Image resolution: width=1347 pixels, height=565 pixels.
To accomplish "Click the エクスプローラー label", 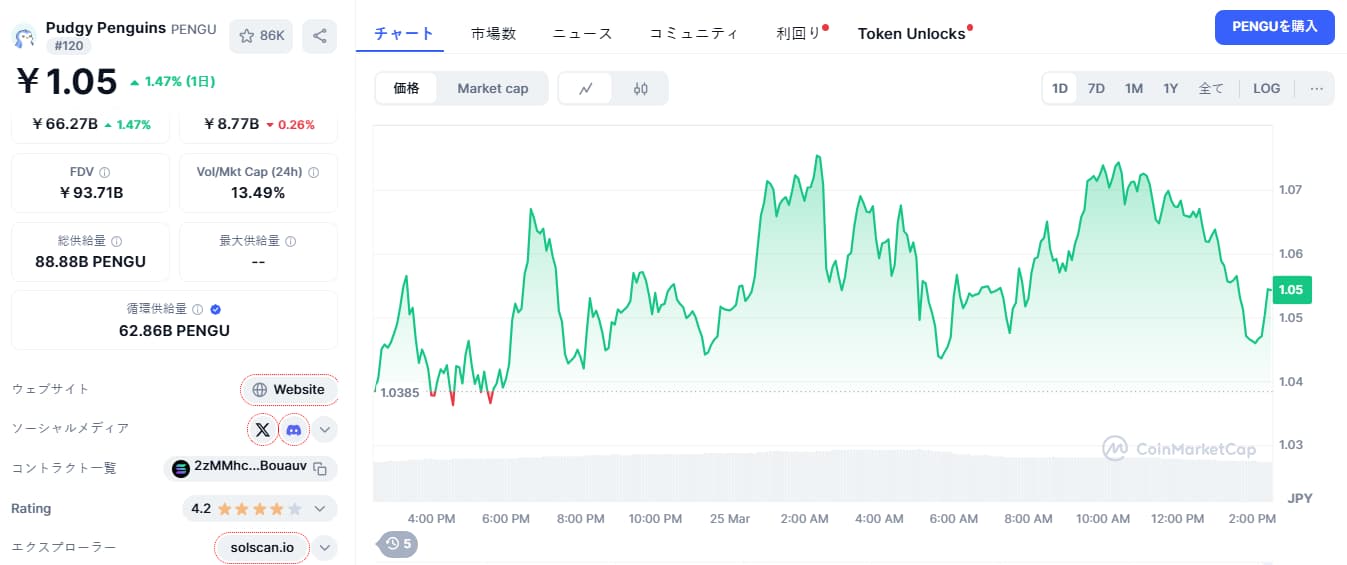I will click(63, 547).
